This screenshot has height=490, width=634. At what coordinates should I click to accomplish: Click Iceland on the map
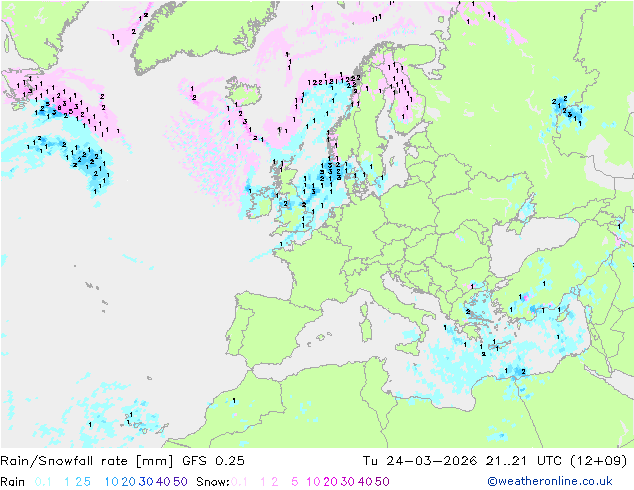[243, 92]
